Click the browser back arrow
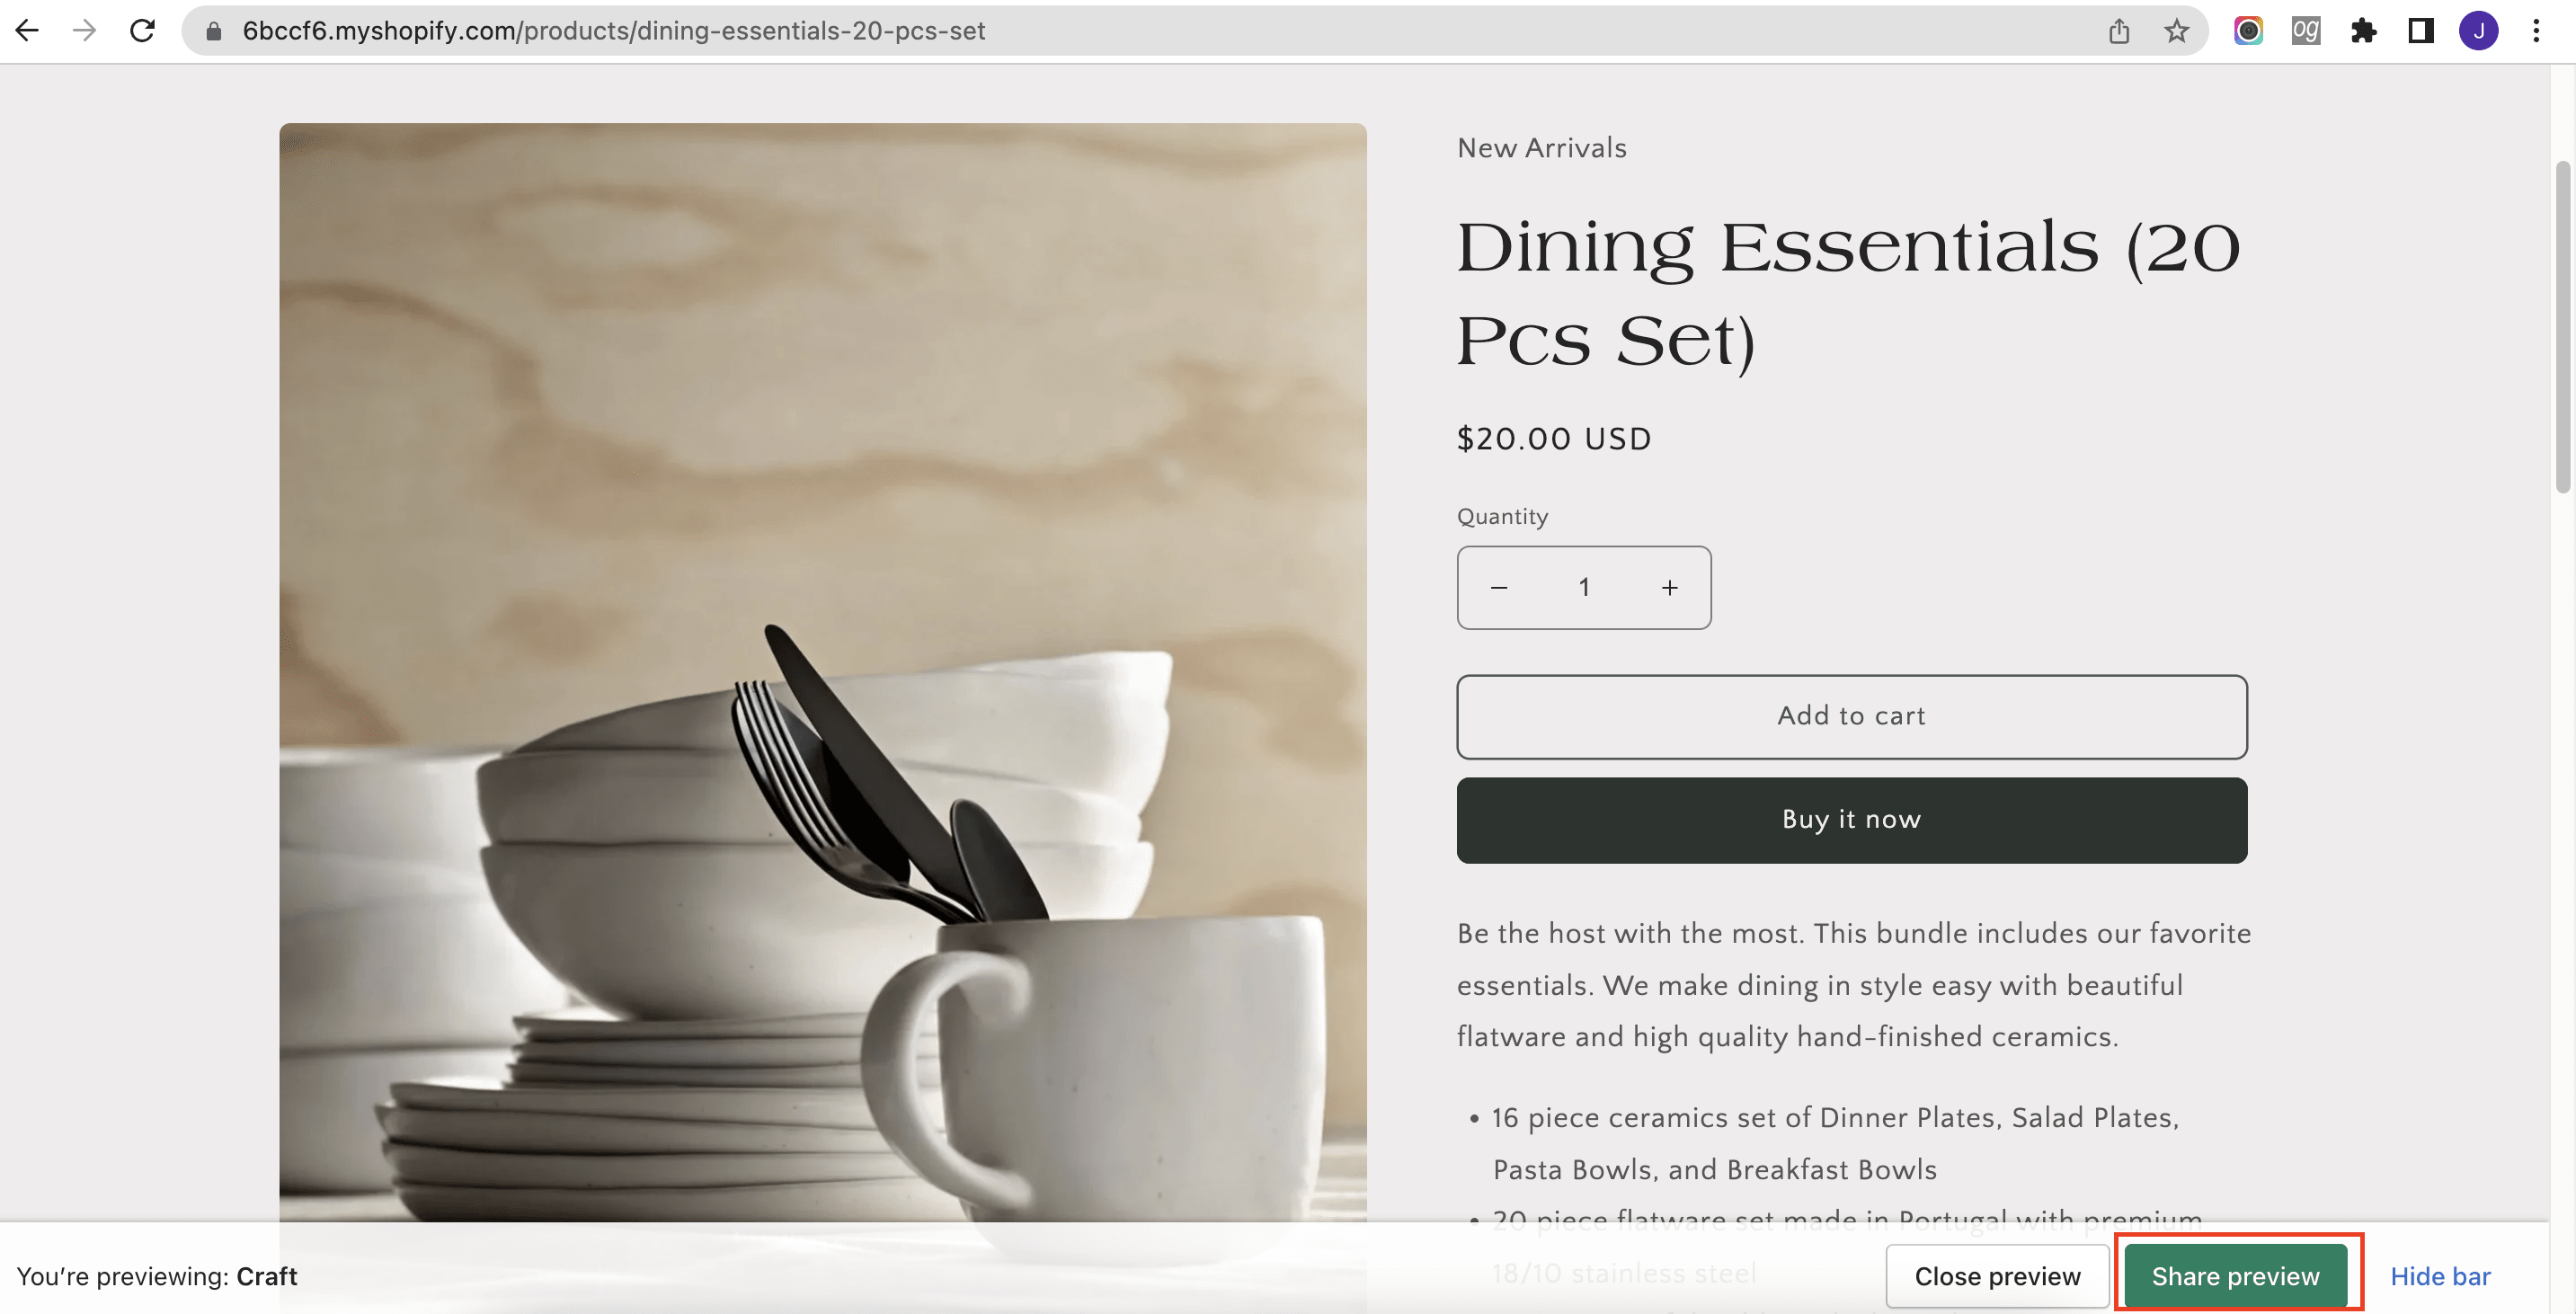Screen dimensions: 2576x1314 tap(28, 31)
